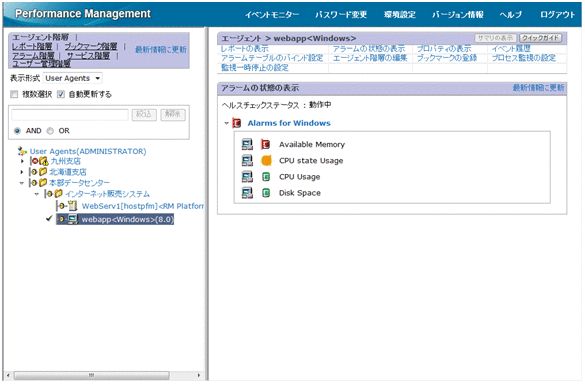Screen dimensions: 585x384
Task: Click the クイックガイド button
Action: pyautogui.click(x=541, y=38)
